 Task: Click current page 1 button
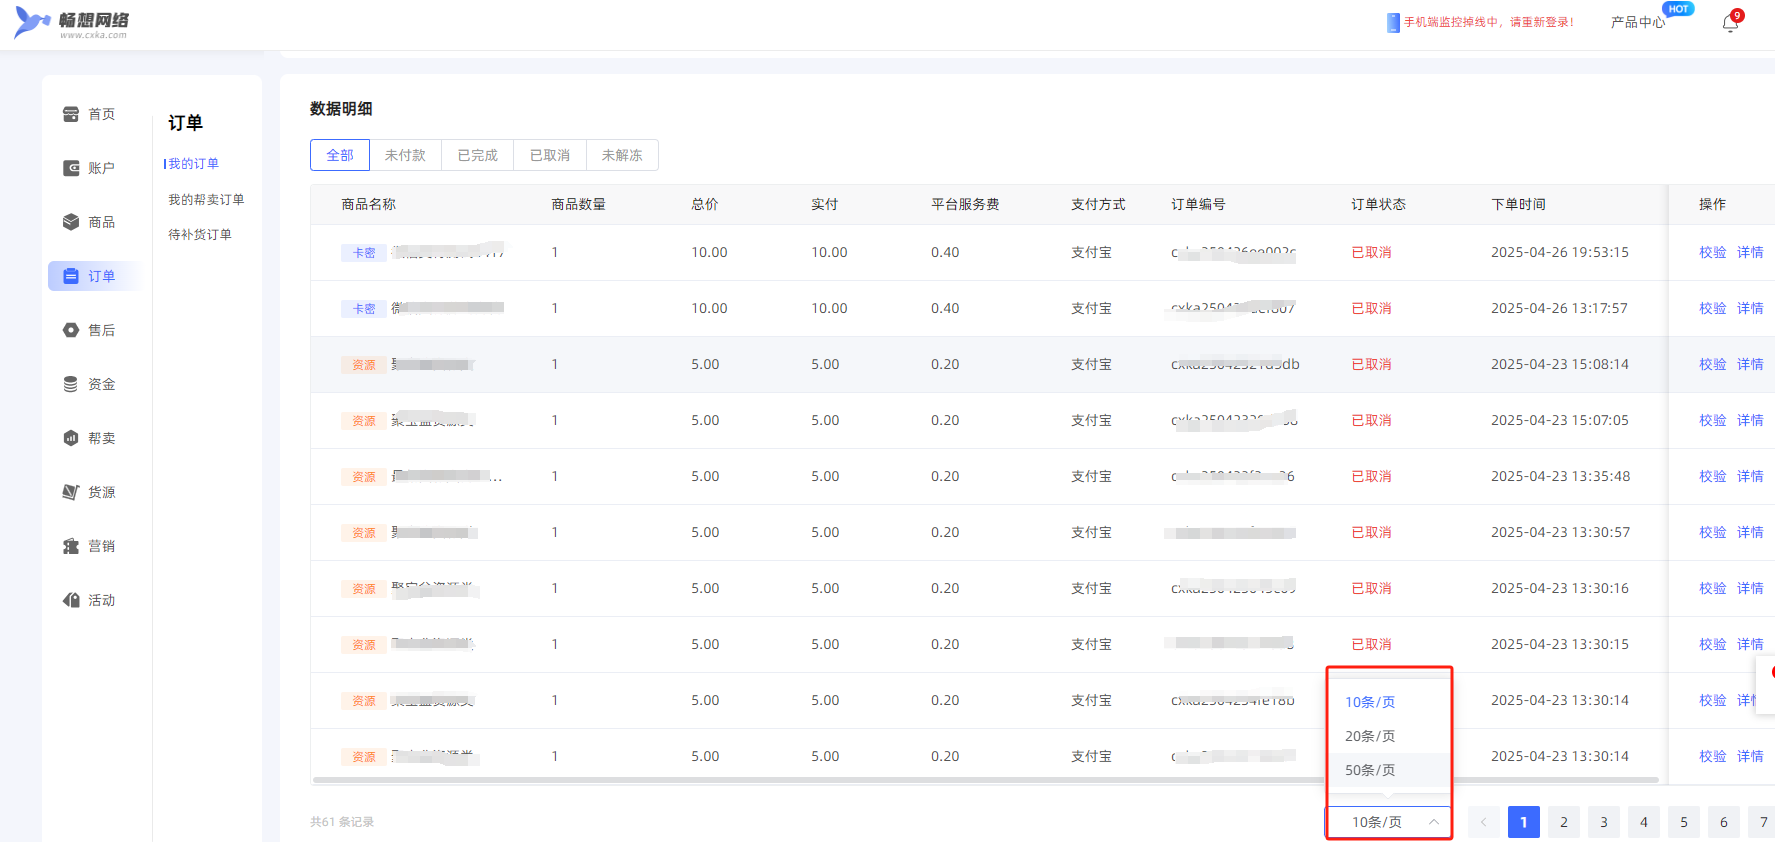point(1524,822)
